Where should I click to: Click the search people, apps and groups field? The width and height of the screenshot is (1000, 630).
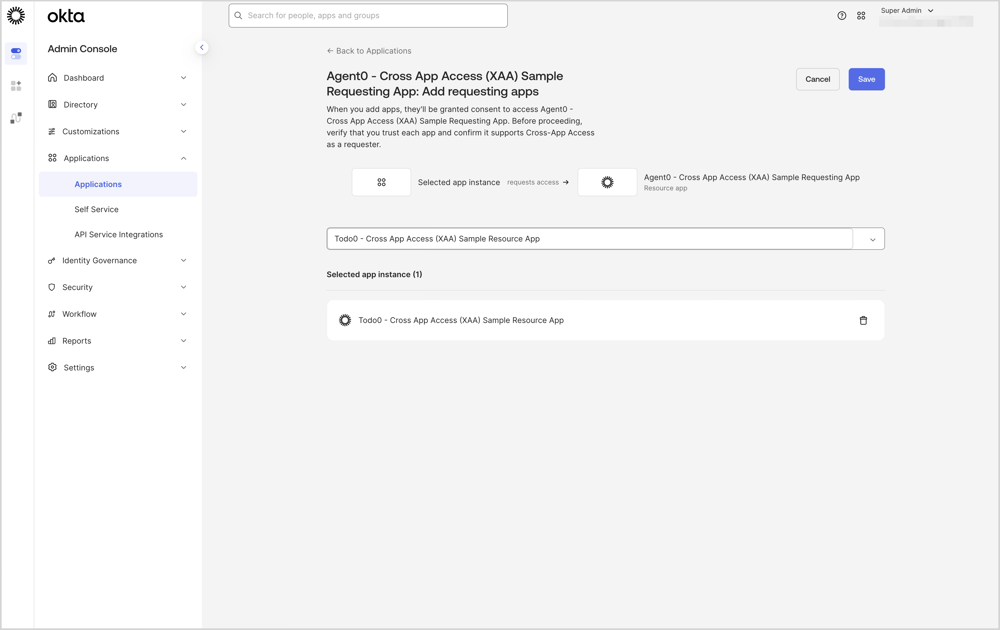click(368, 16)
